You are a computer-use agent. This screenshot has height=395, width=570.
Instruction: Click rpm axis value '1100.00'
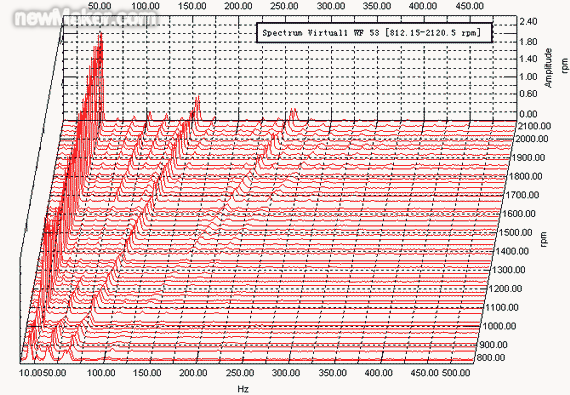click(x=502, y=307)
